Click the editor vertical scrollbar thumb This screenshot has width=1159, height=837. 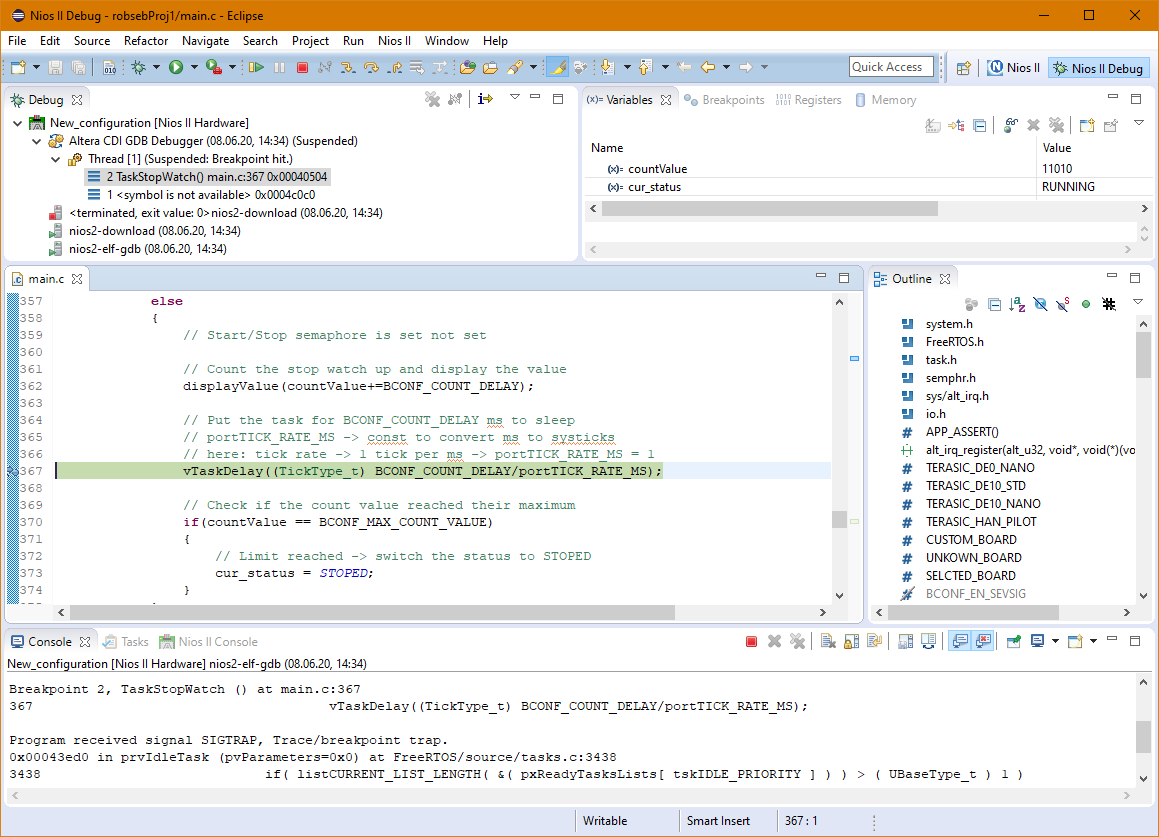coord(839,520)
